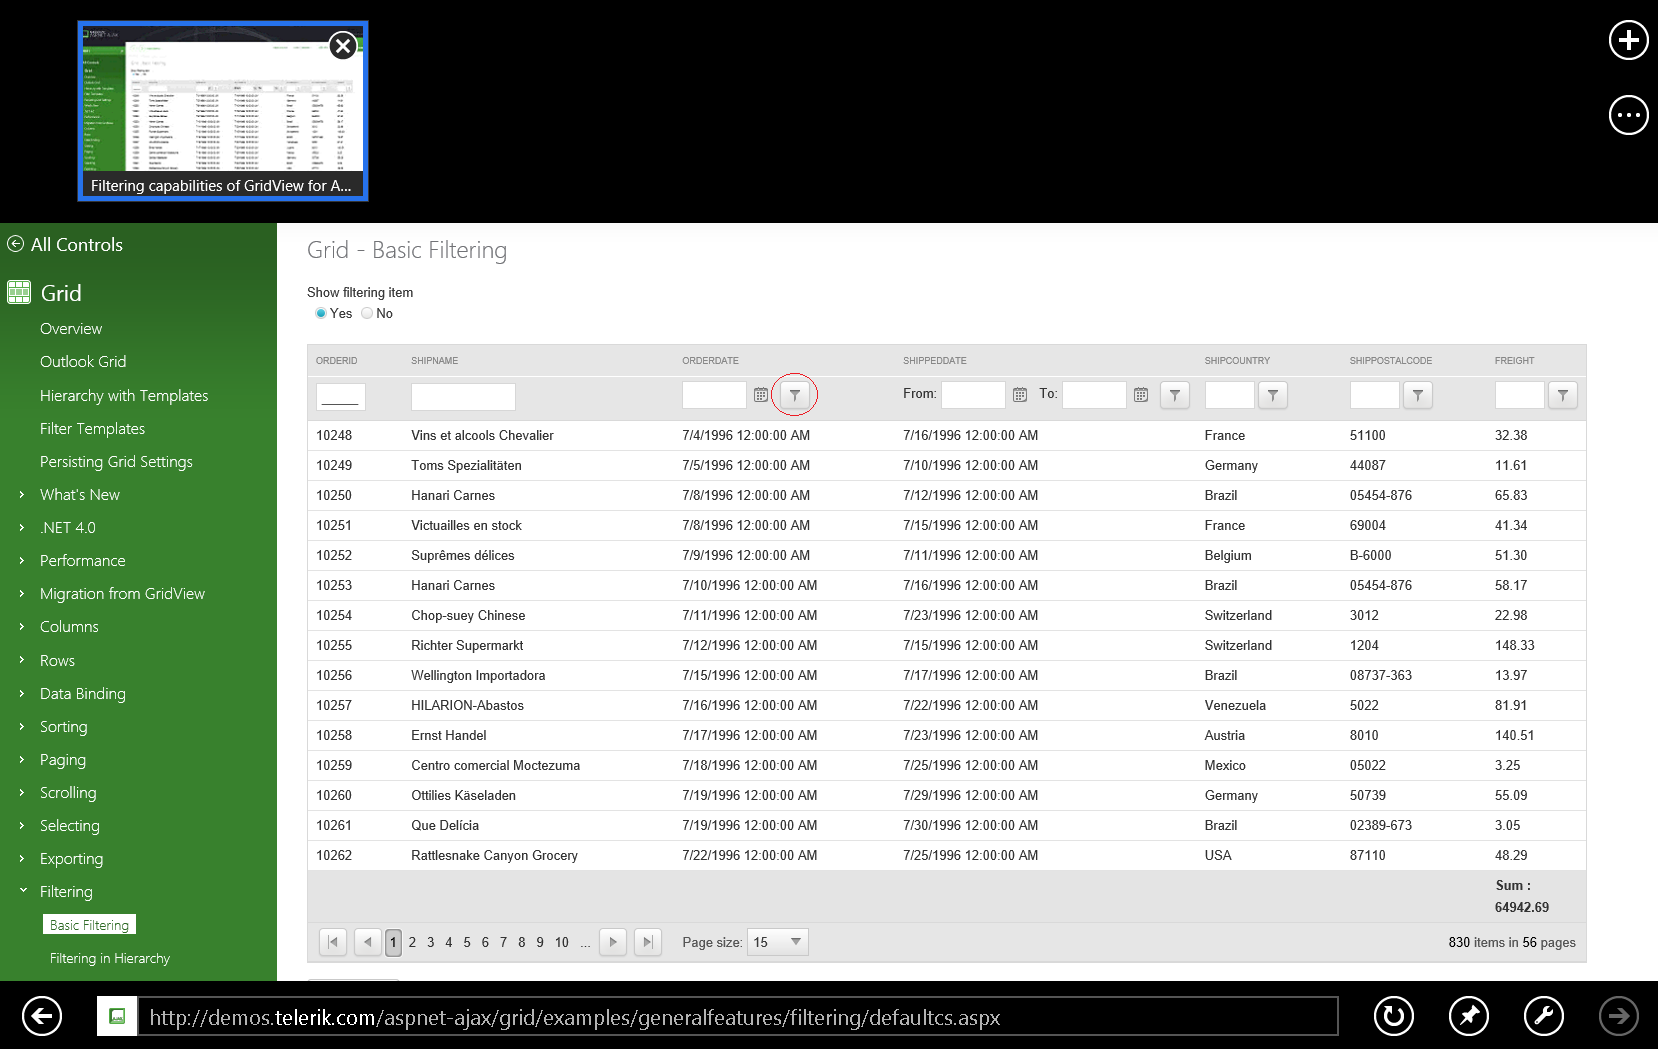Viewport: 1658px width, 1049px height.
Task: Go to grid page 2
Action: pos(412,942)
